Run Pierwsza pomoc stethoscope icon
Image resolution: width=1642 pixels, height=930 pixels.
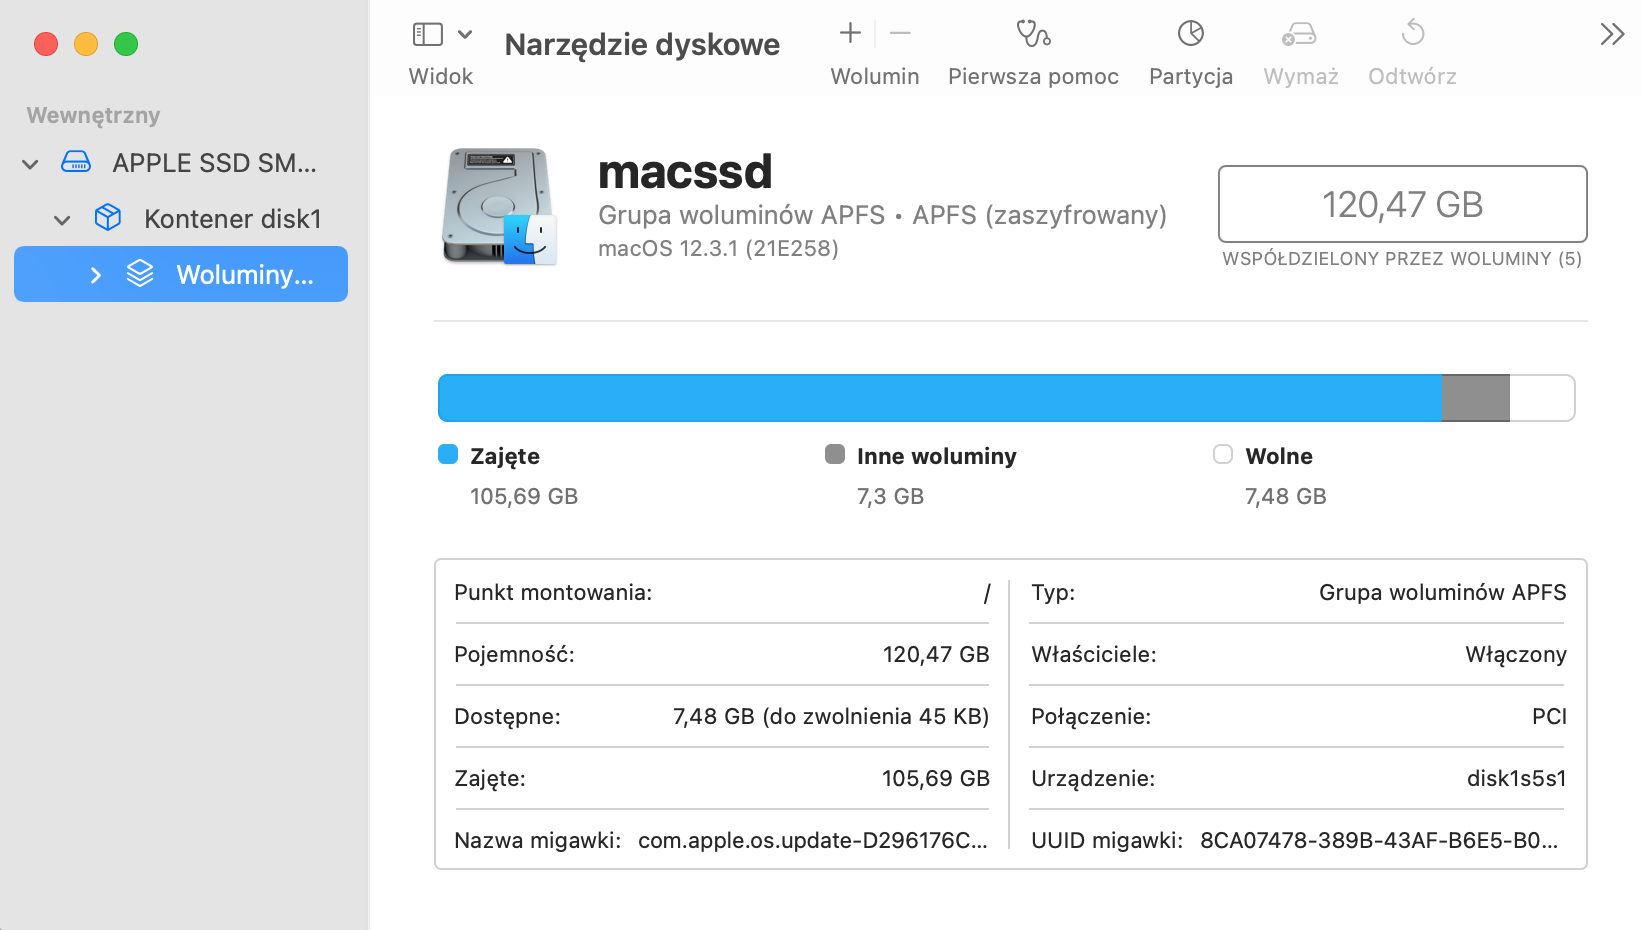coord(1033,34)
